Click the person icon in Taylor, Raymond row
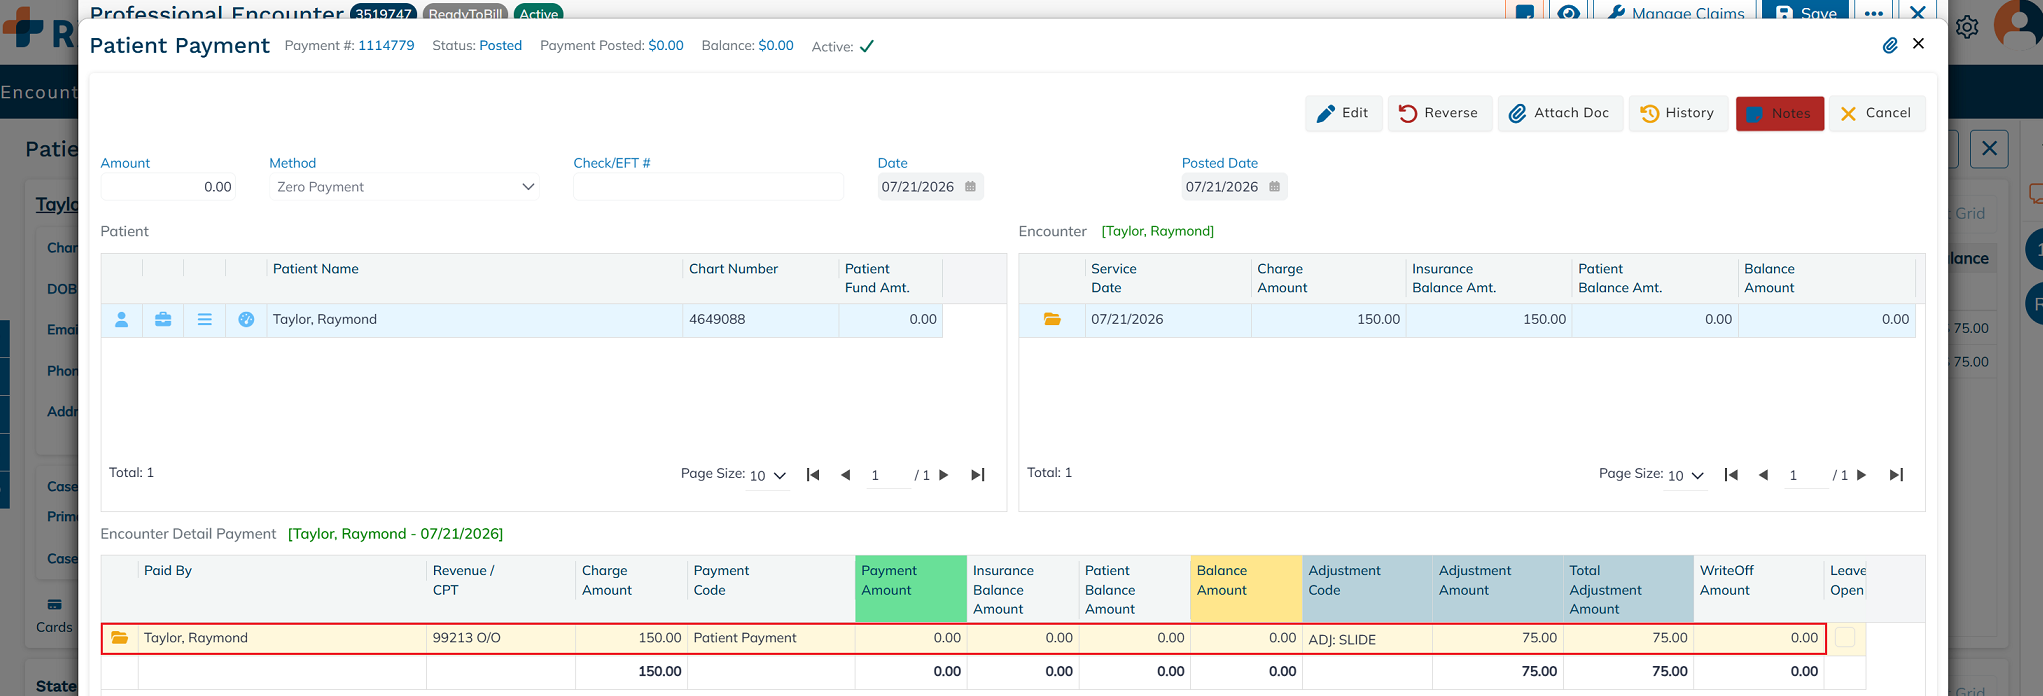2043x696 pixels. click(x=122, y=320)
